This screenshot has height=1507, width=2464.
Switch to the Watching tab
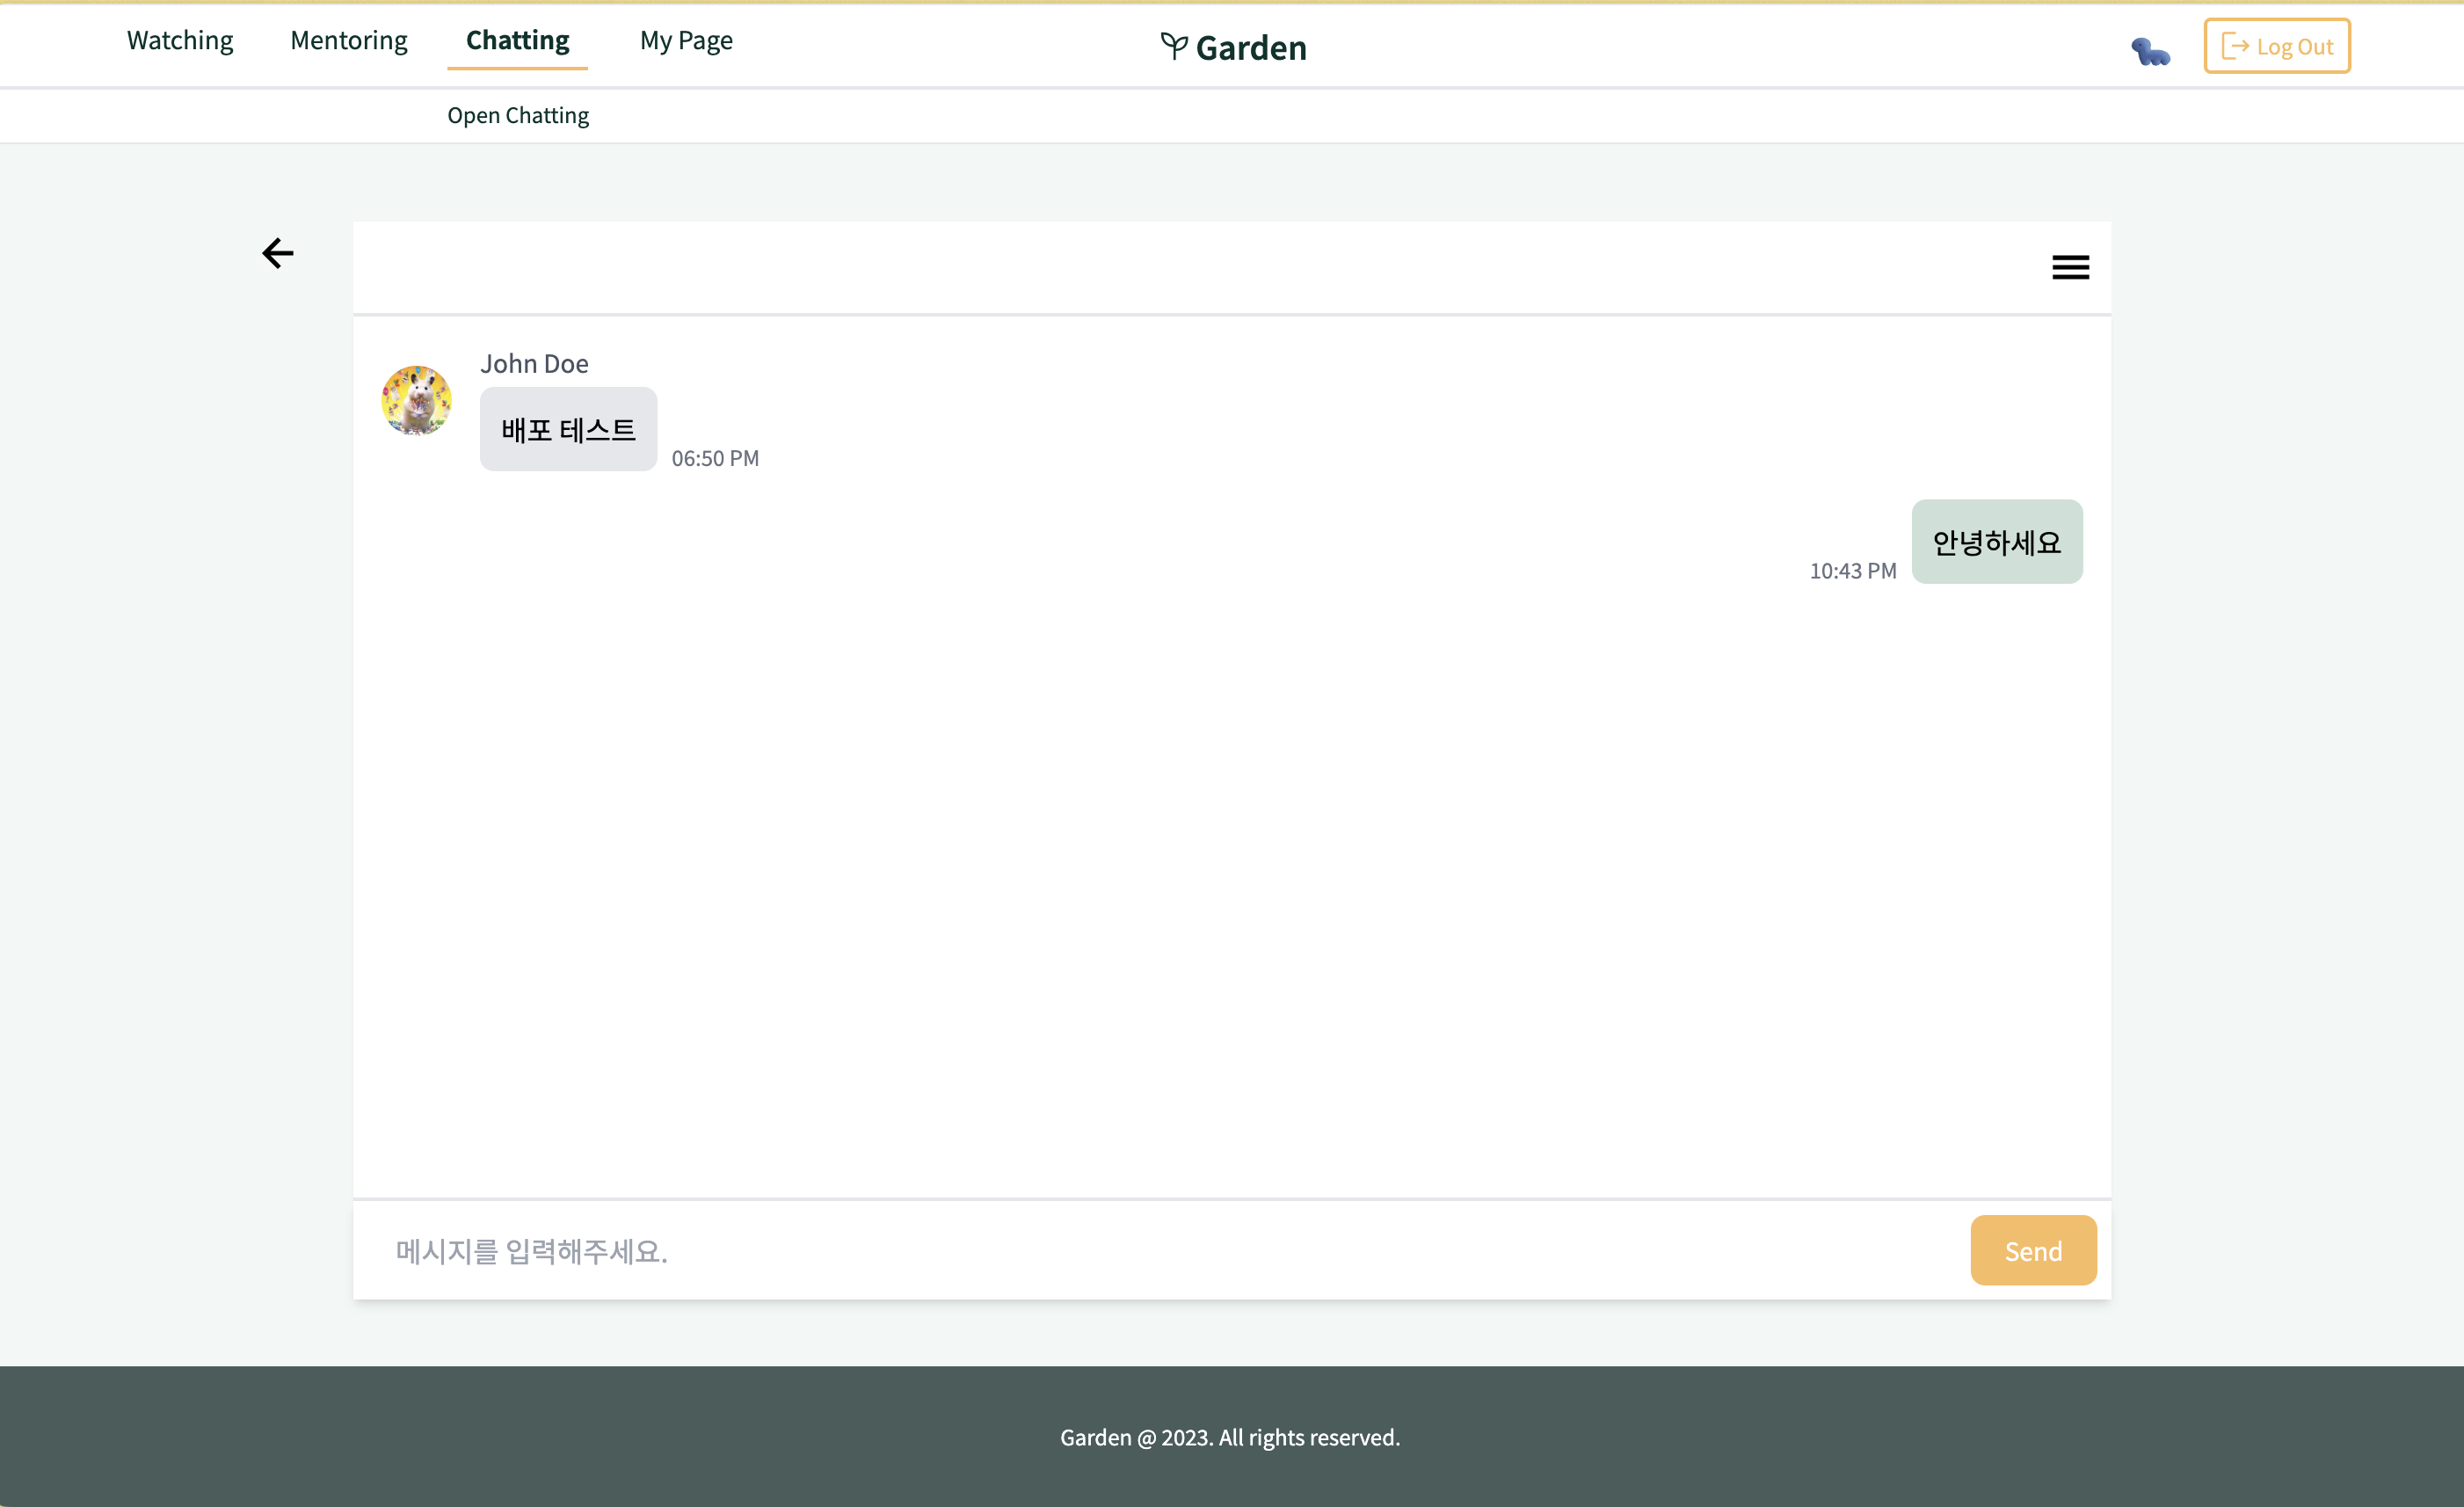179,40
